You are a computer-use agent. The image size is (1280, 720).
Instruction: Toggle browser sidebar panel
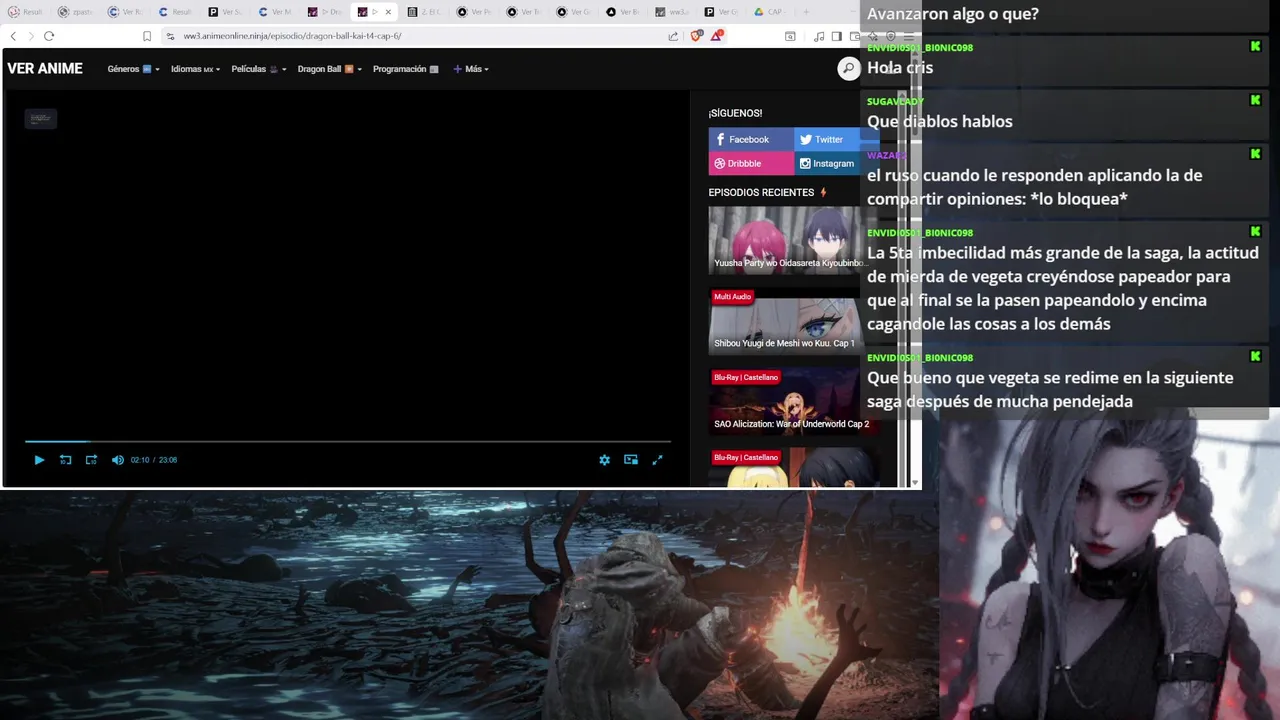coord(837,36)
